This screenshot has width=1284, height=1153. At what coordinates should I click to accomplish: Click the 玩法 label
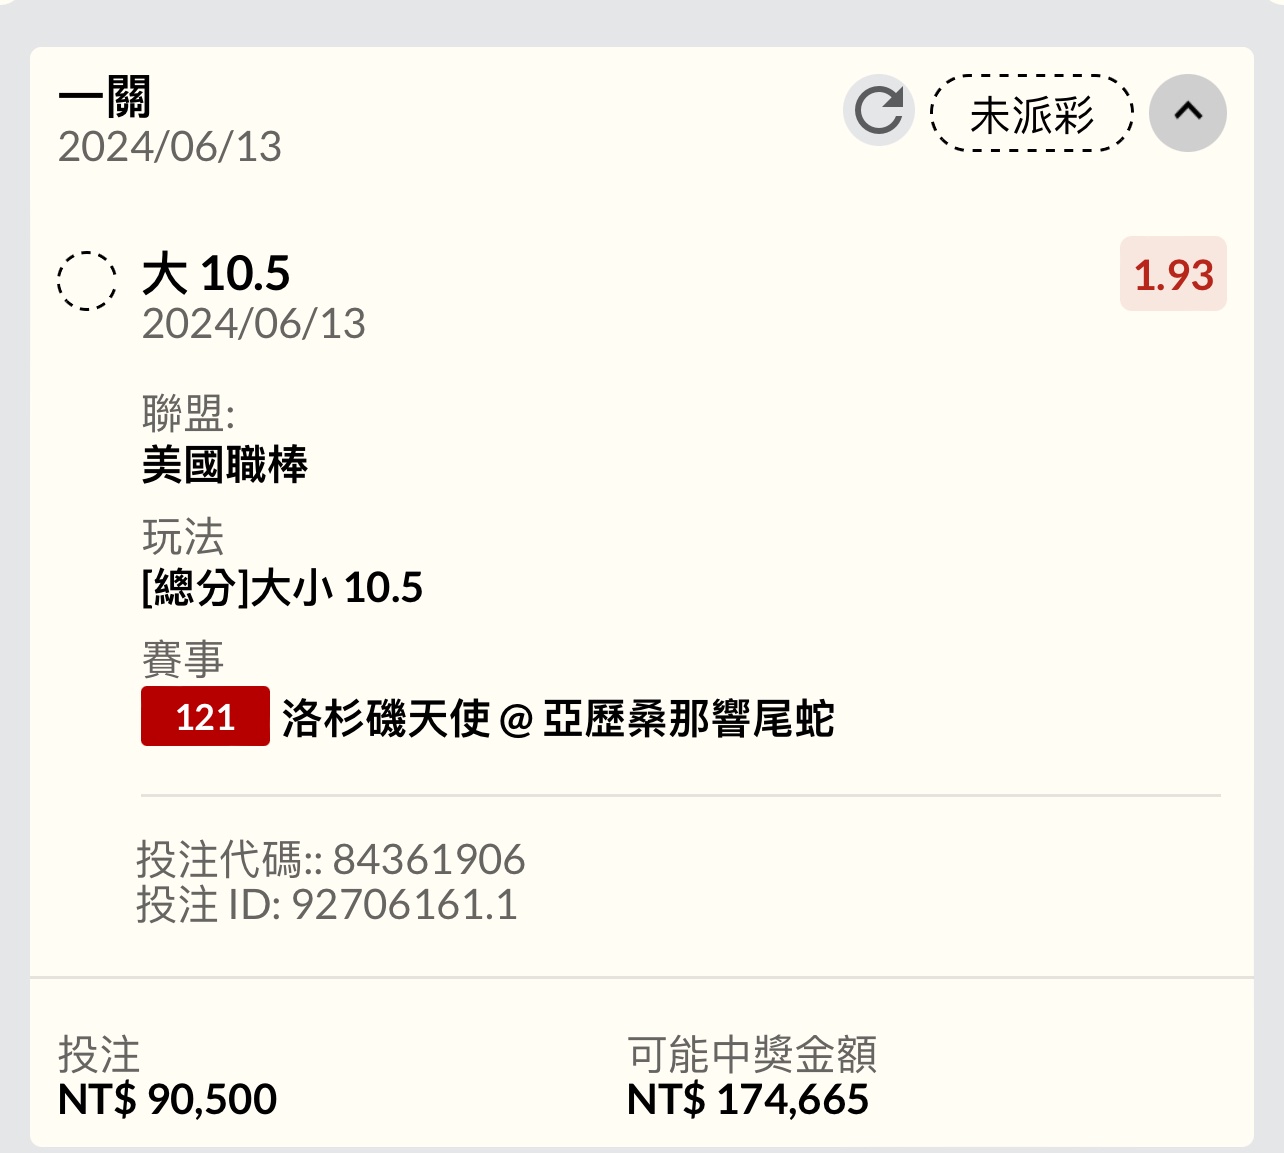point(183,537)
